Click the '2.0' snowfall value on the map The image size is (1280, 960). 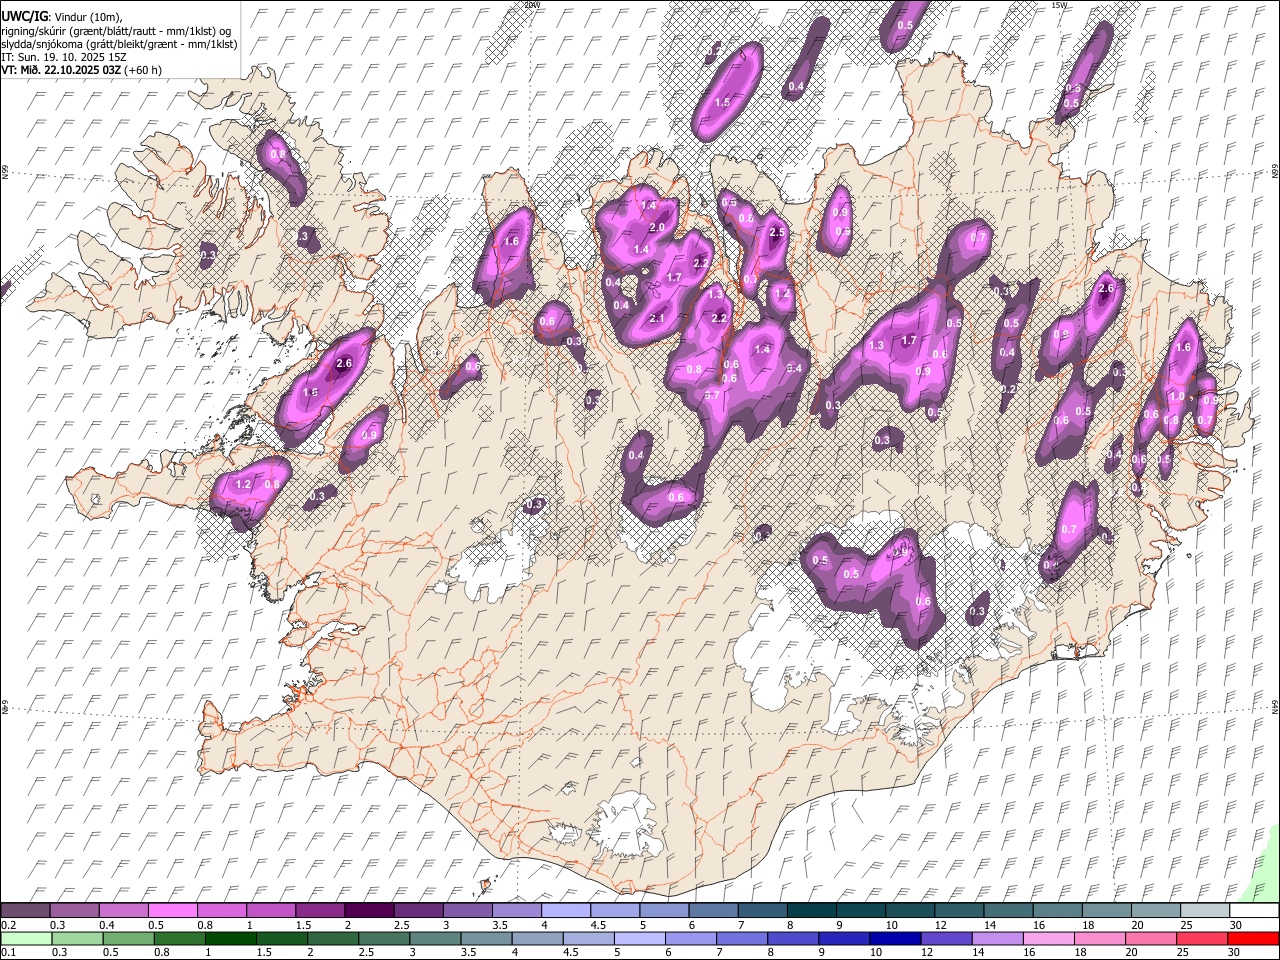tap(657, 227)
